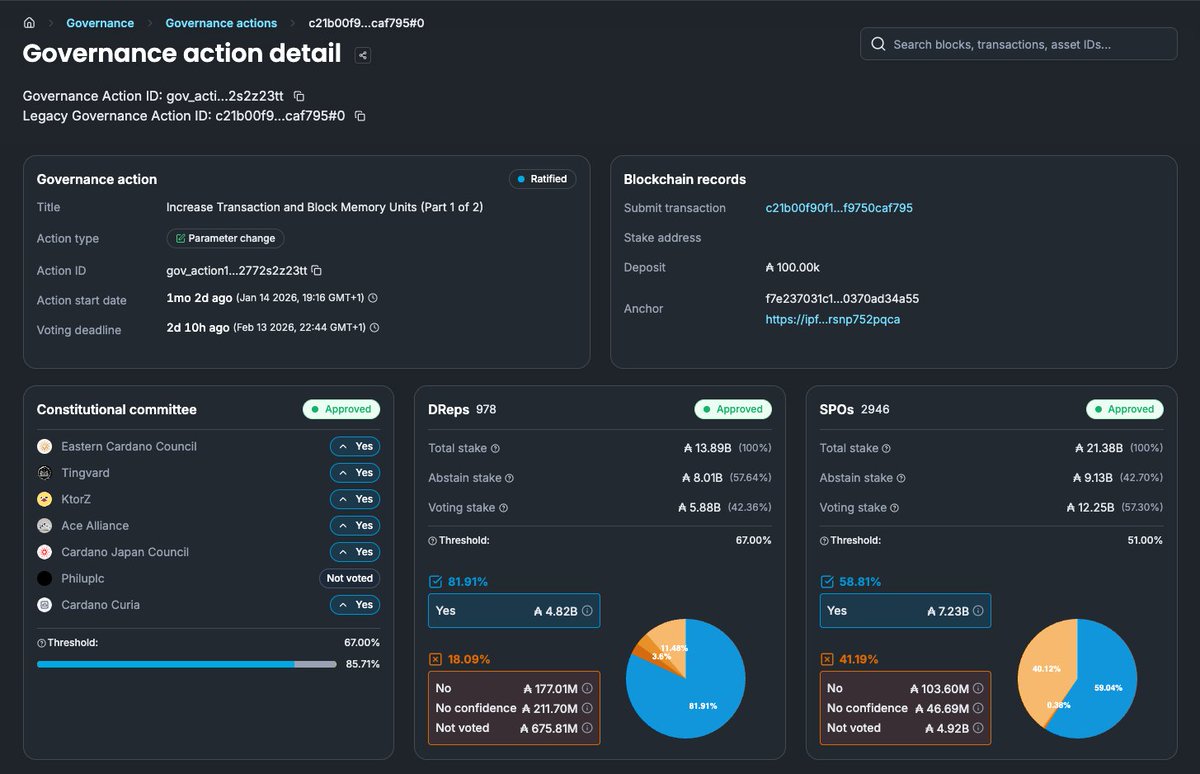Copy the Action ID in governance card
1200x774 pixels.
click(x=316, y=270)
